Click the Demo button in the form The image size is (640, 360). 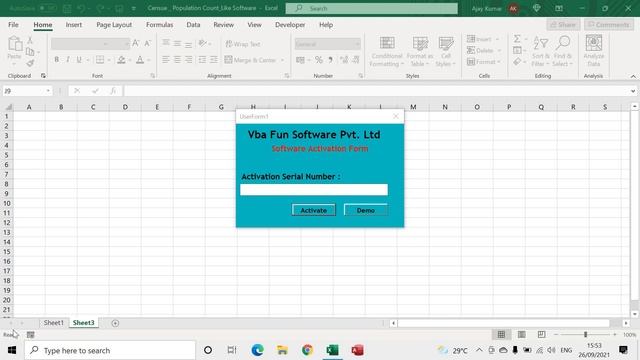coord(365,210)
